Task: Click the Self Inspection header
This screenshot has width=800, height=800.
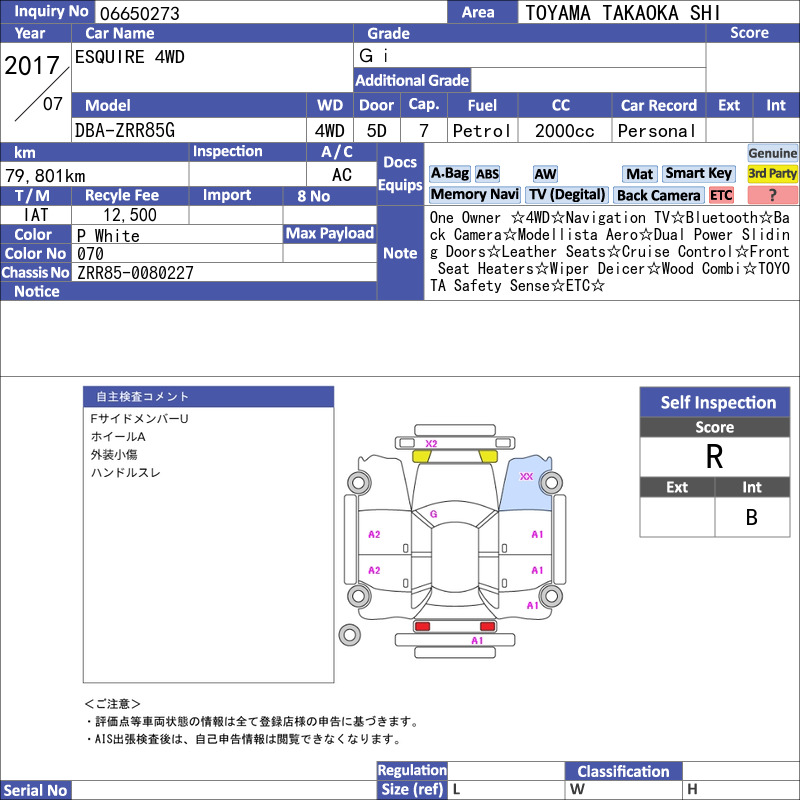Action: pyautogui.click(x=715, y=403)
